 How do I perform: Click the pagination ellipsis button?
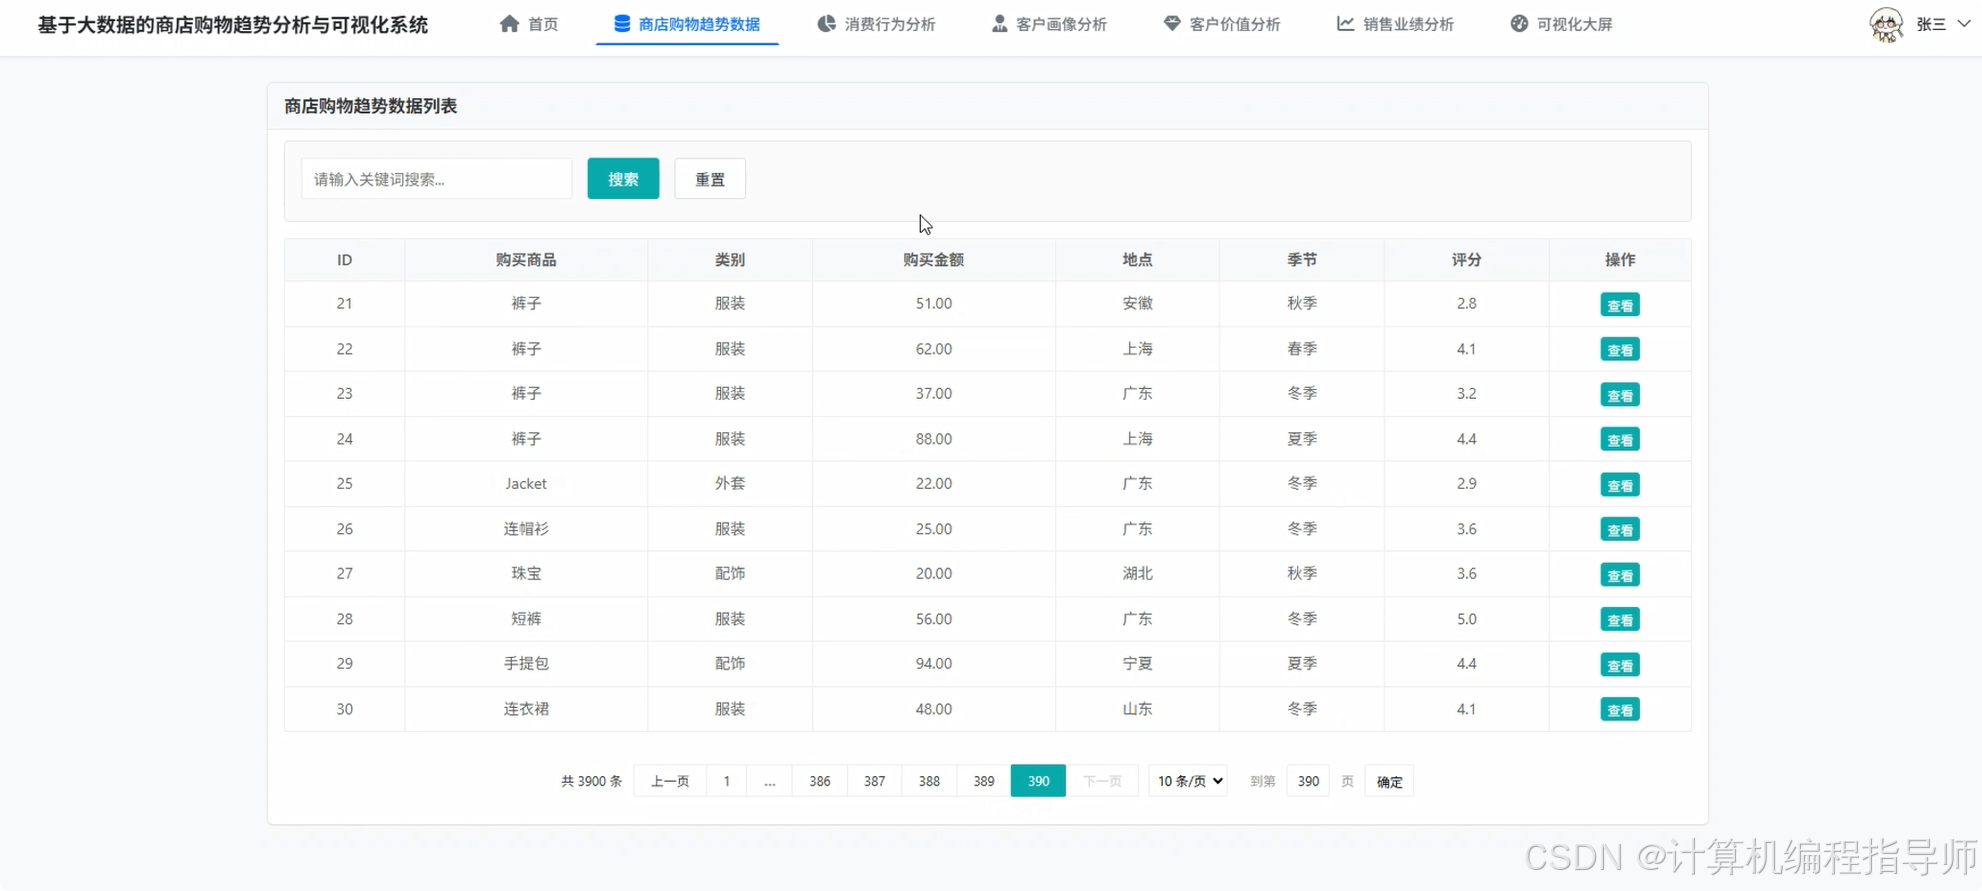click(770, 781)
